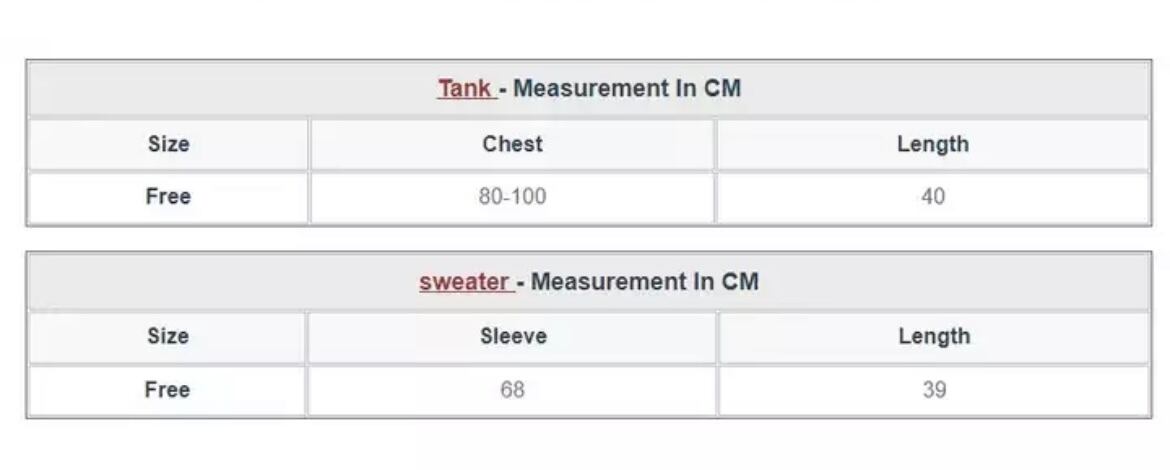Click the Free size cell in the sweater table
1170x470 pixels.
(x=168, y=390)
